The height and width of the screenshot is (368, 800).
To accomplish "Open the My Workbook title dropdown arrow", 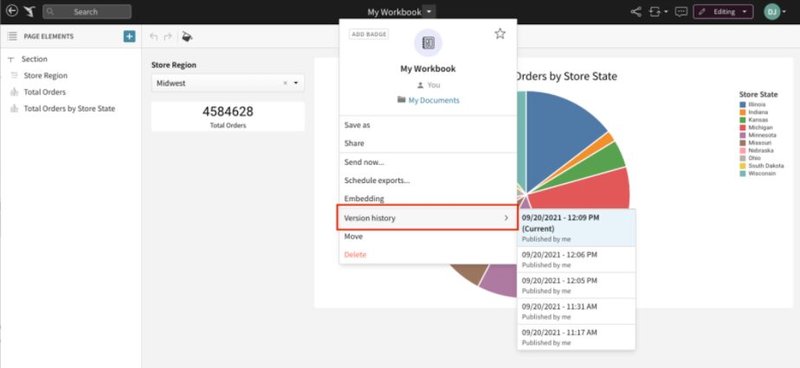I will [430, 12].
